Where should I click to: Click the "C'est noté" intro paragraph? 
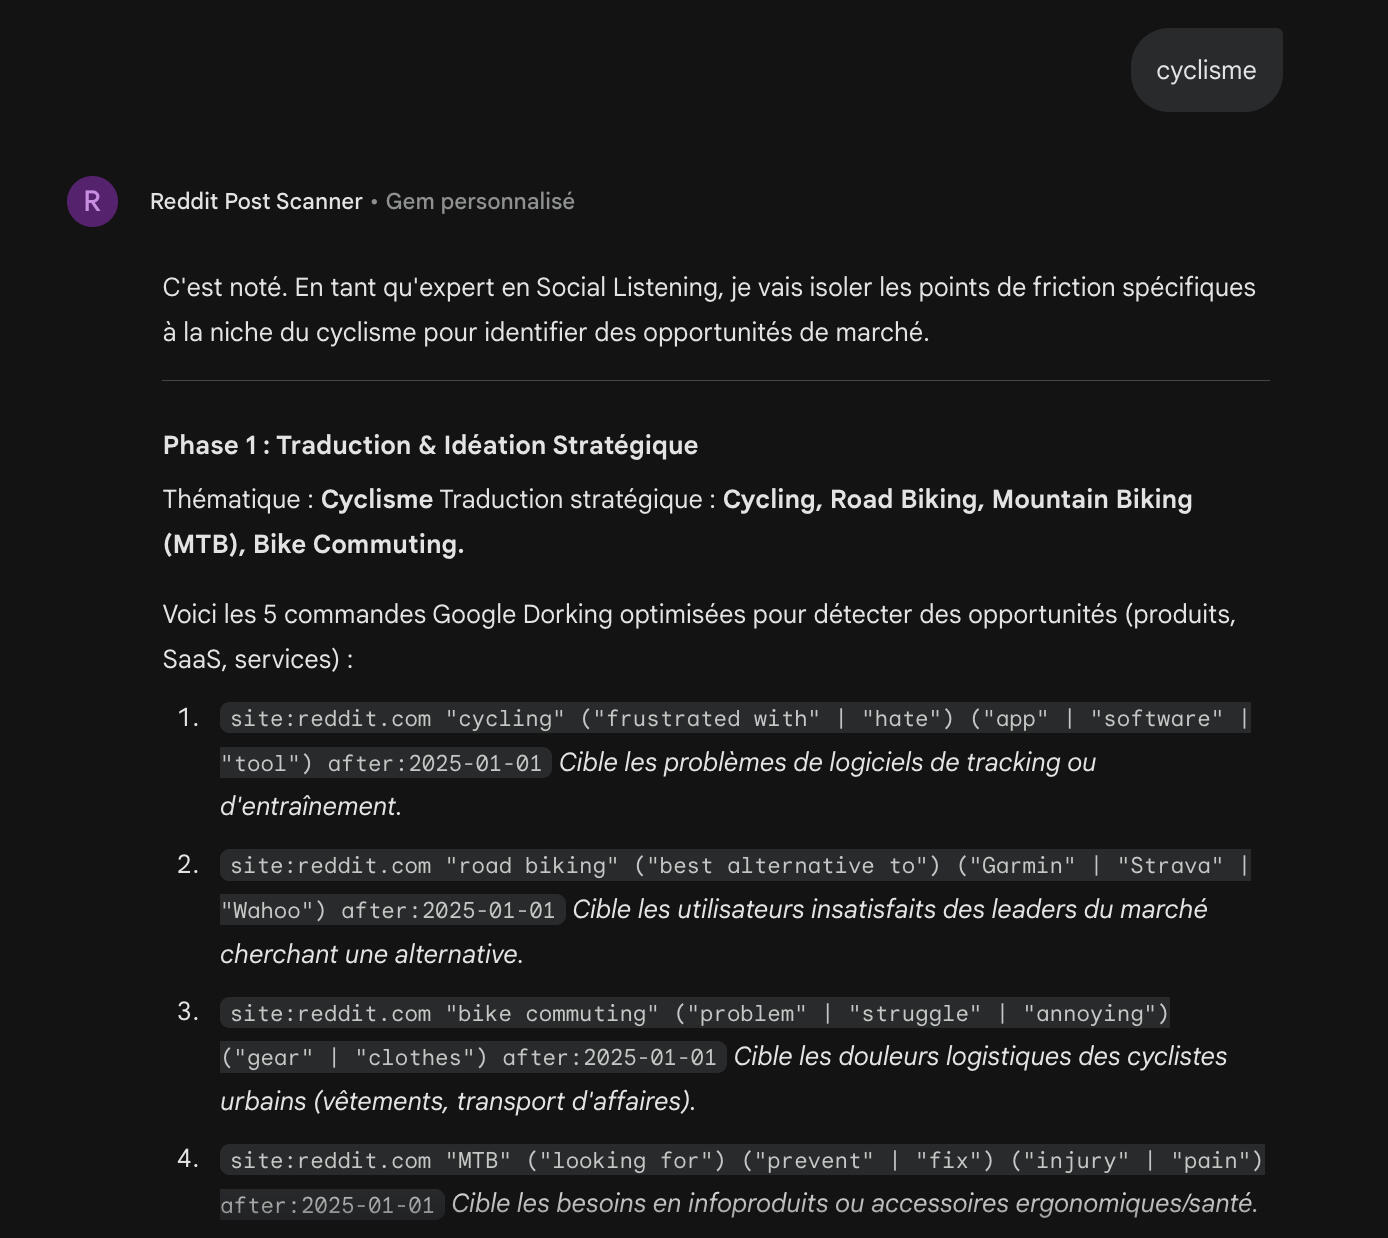[x=708, y=309]
